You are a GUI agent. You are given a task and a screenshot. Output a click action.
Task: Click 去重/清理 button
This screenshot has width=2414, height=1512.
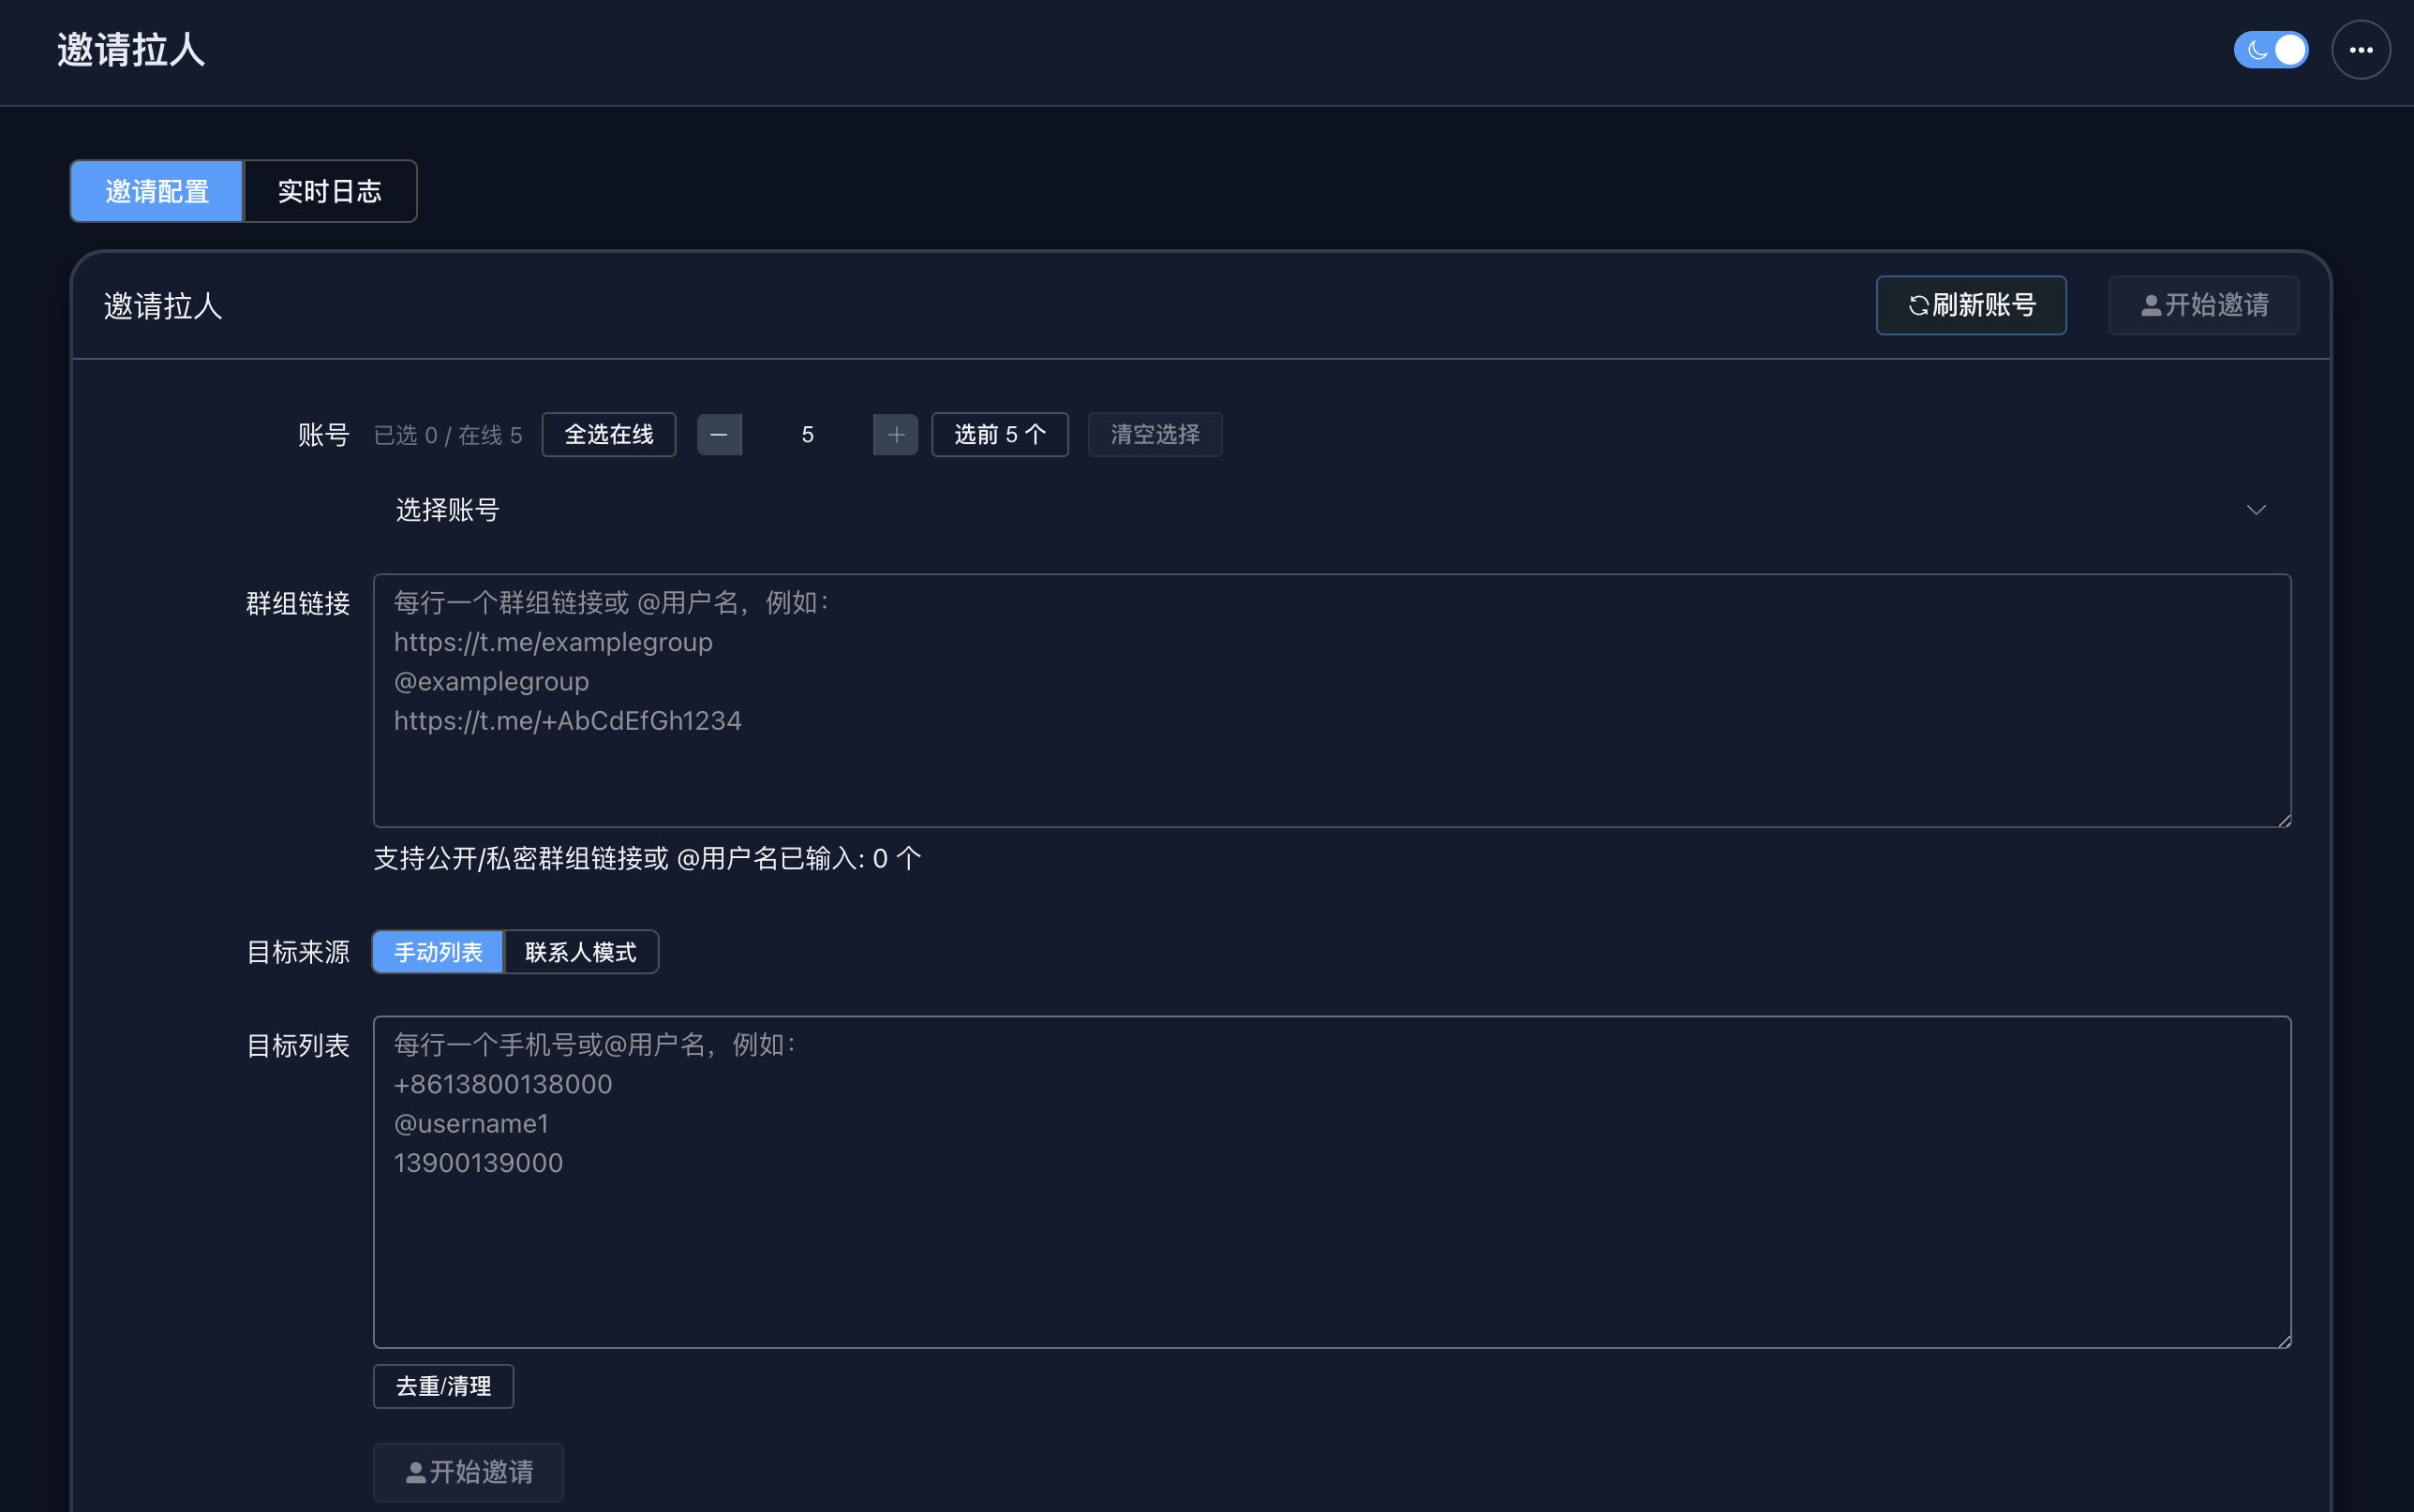(x=443, y=1386)
